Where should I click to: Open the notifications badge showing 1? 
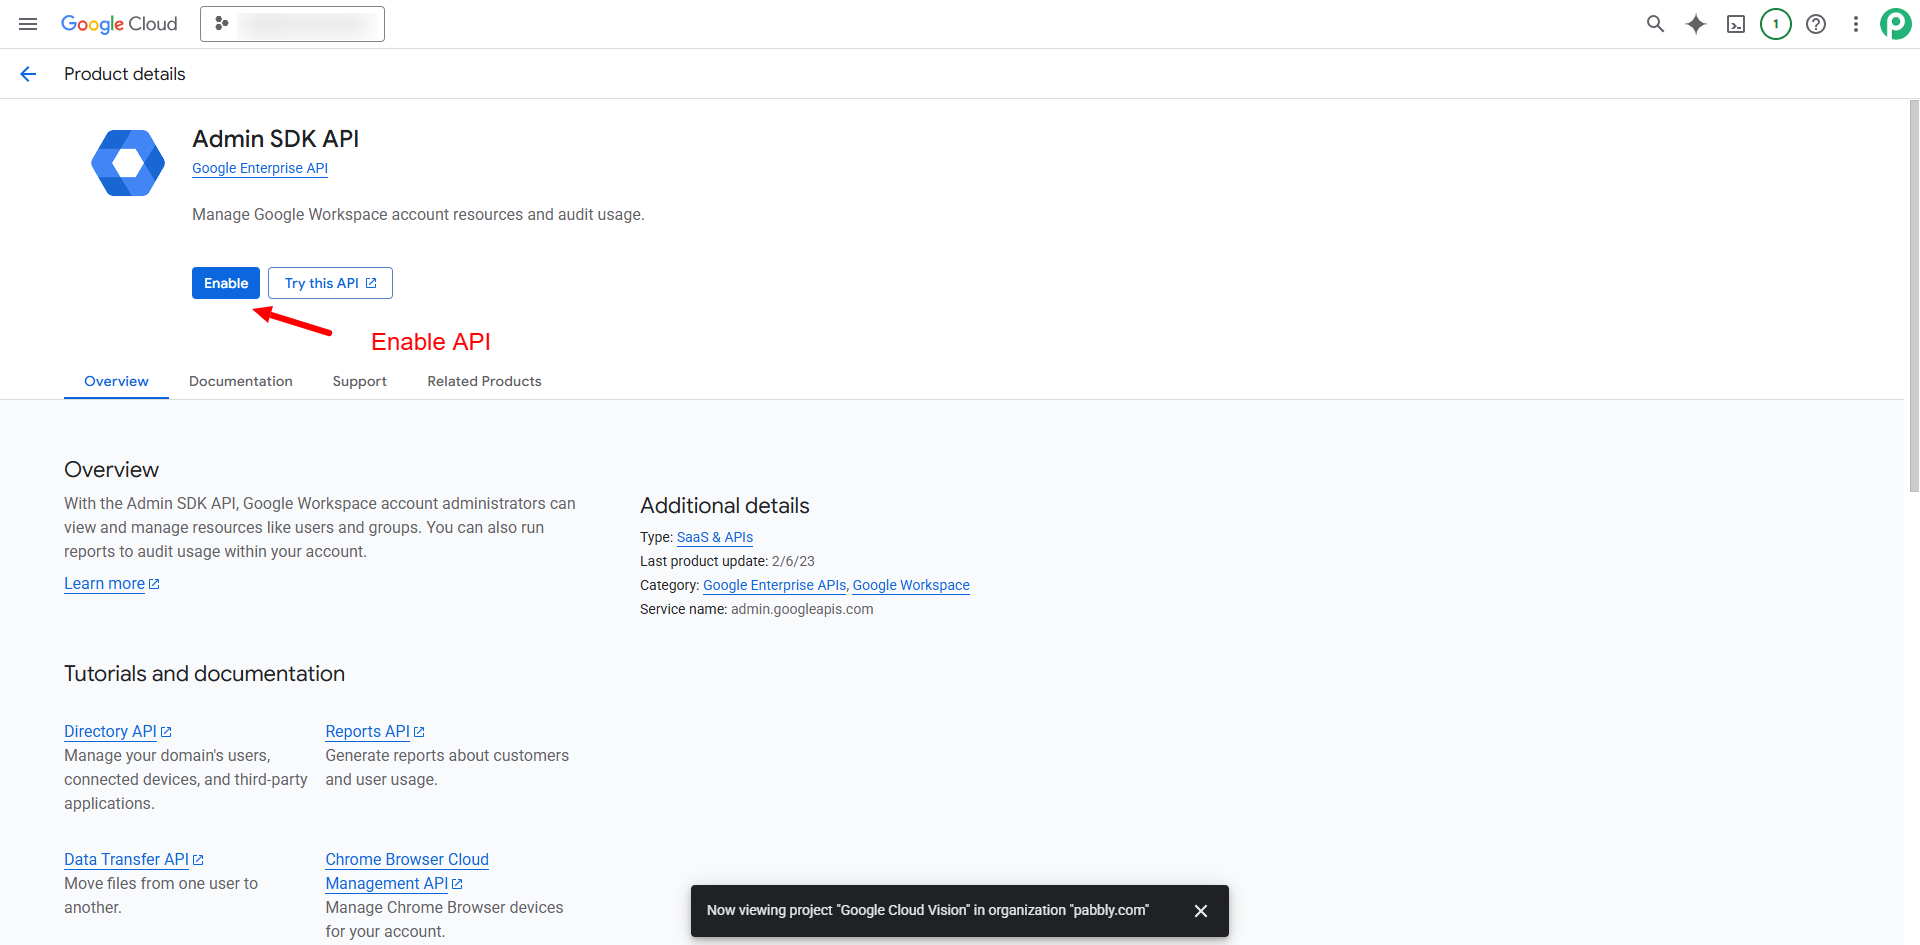1775,24
